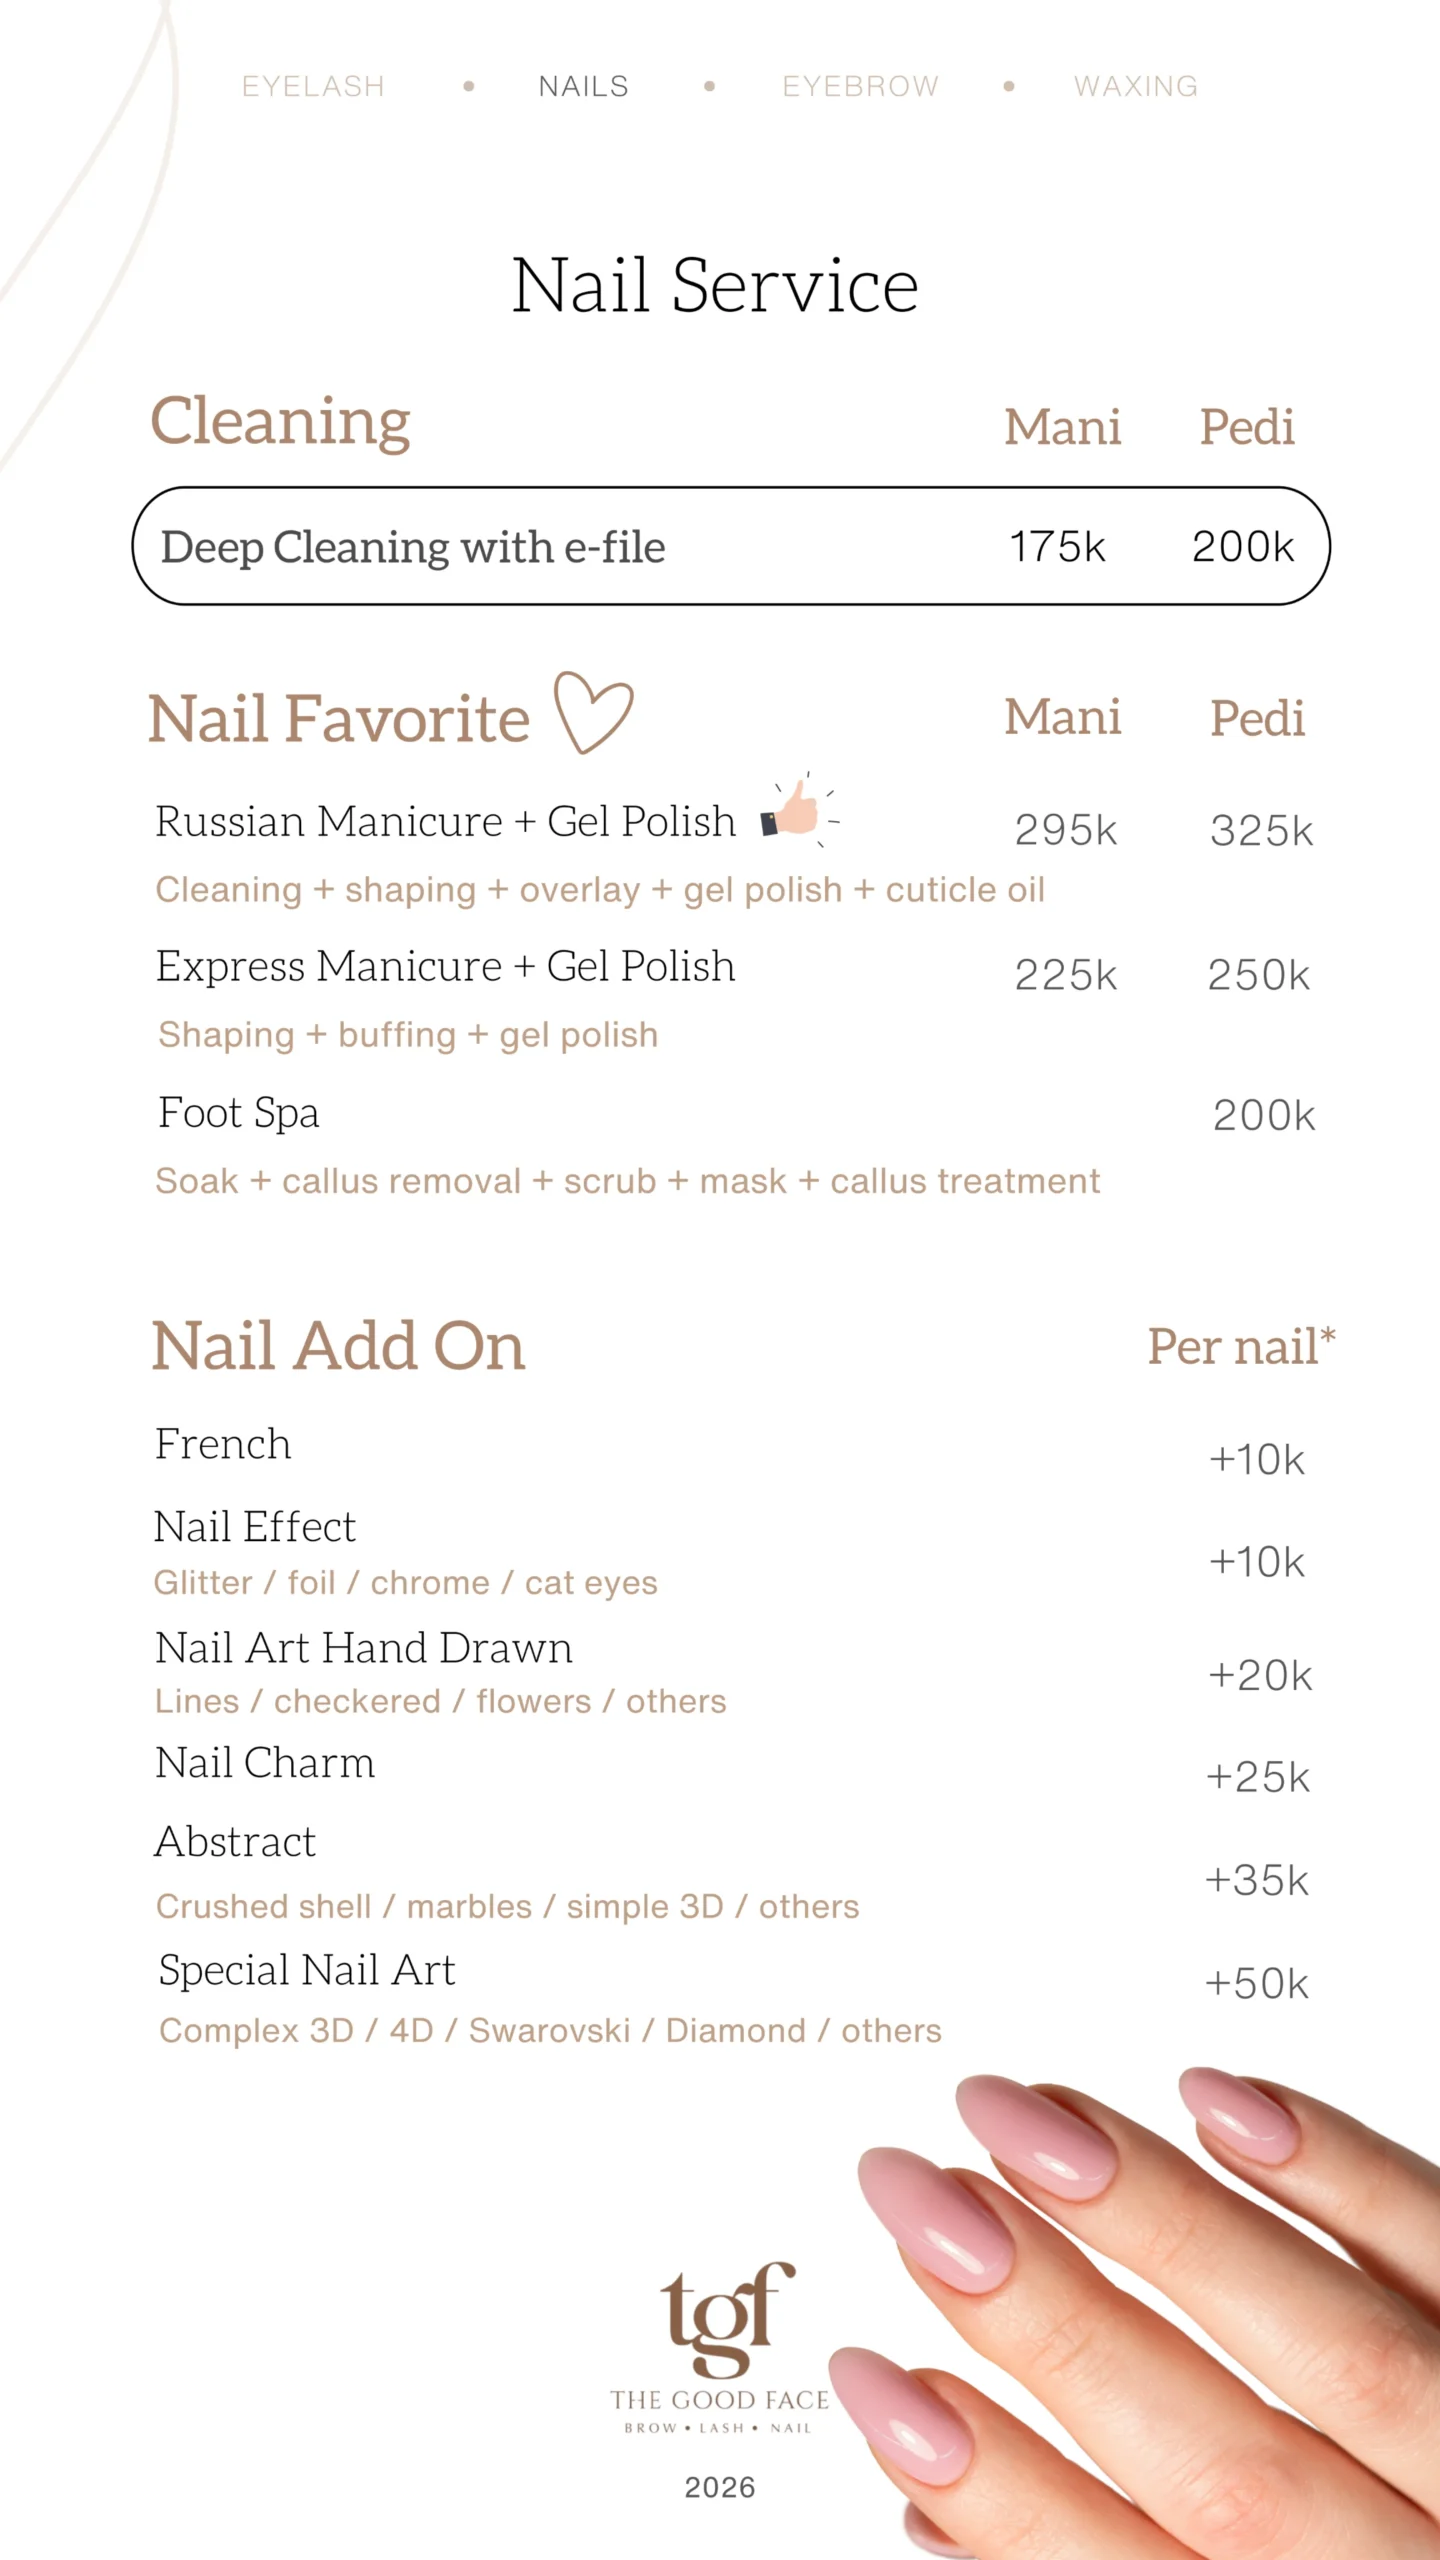
Task: Open the Eyelash tab
Action: (x=313, y=86)
